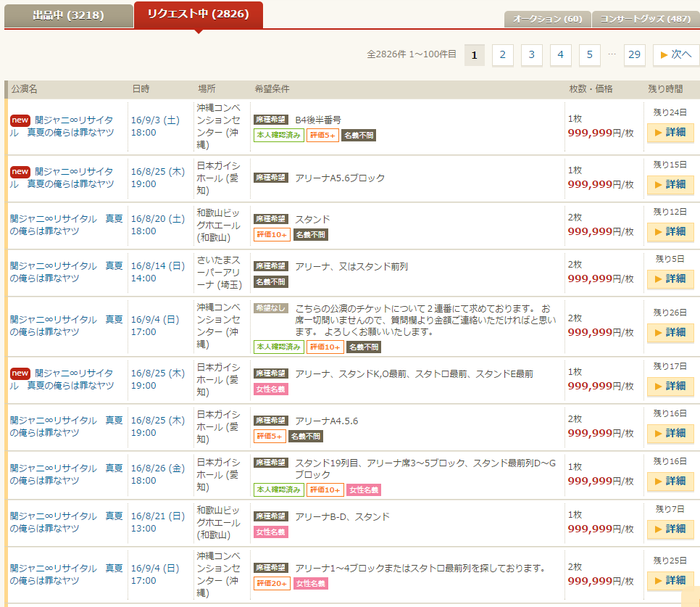
Task: Click the 女性名義 tag in アリーナB-D row
Action: (271, 532)
